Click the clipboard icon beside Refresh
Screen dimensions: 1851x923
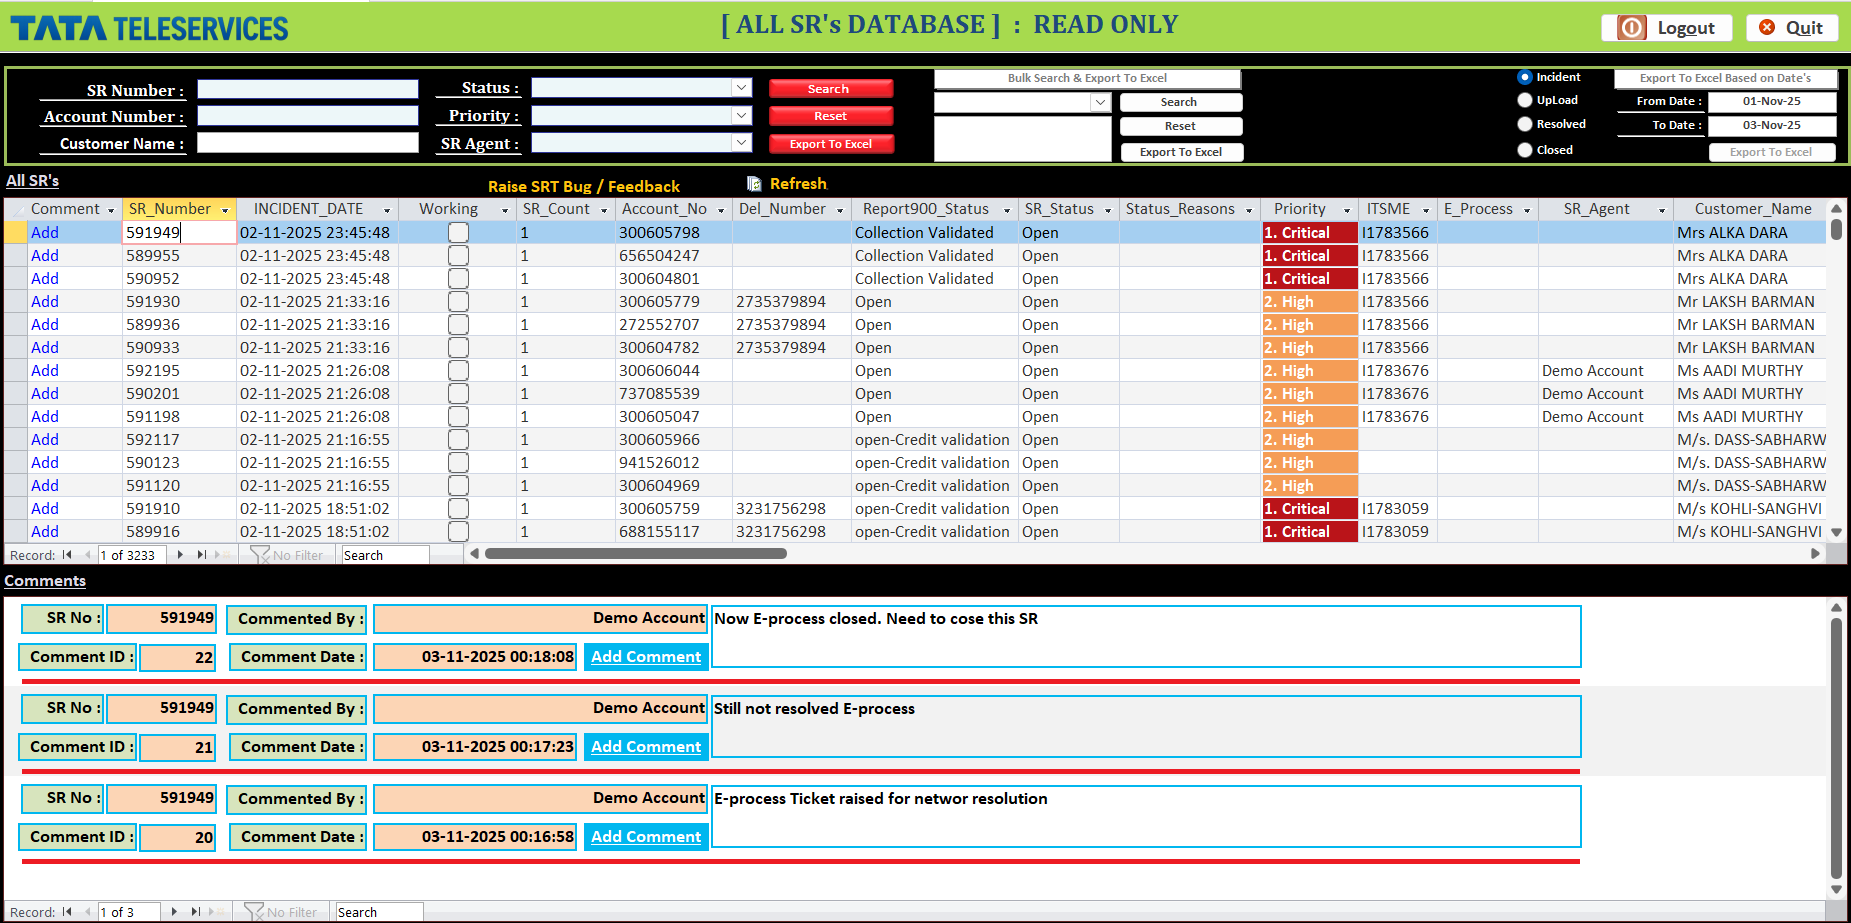(x=753, y=183)
